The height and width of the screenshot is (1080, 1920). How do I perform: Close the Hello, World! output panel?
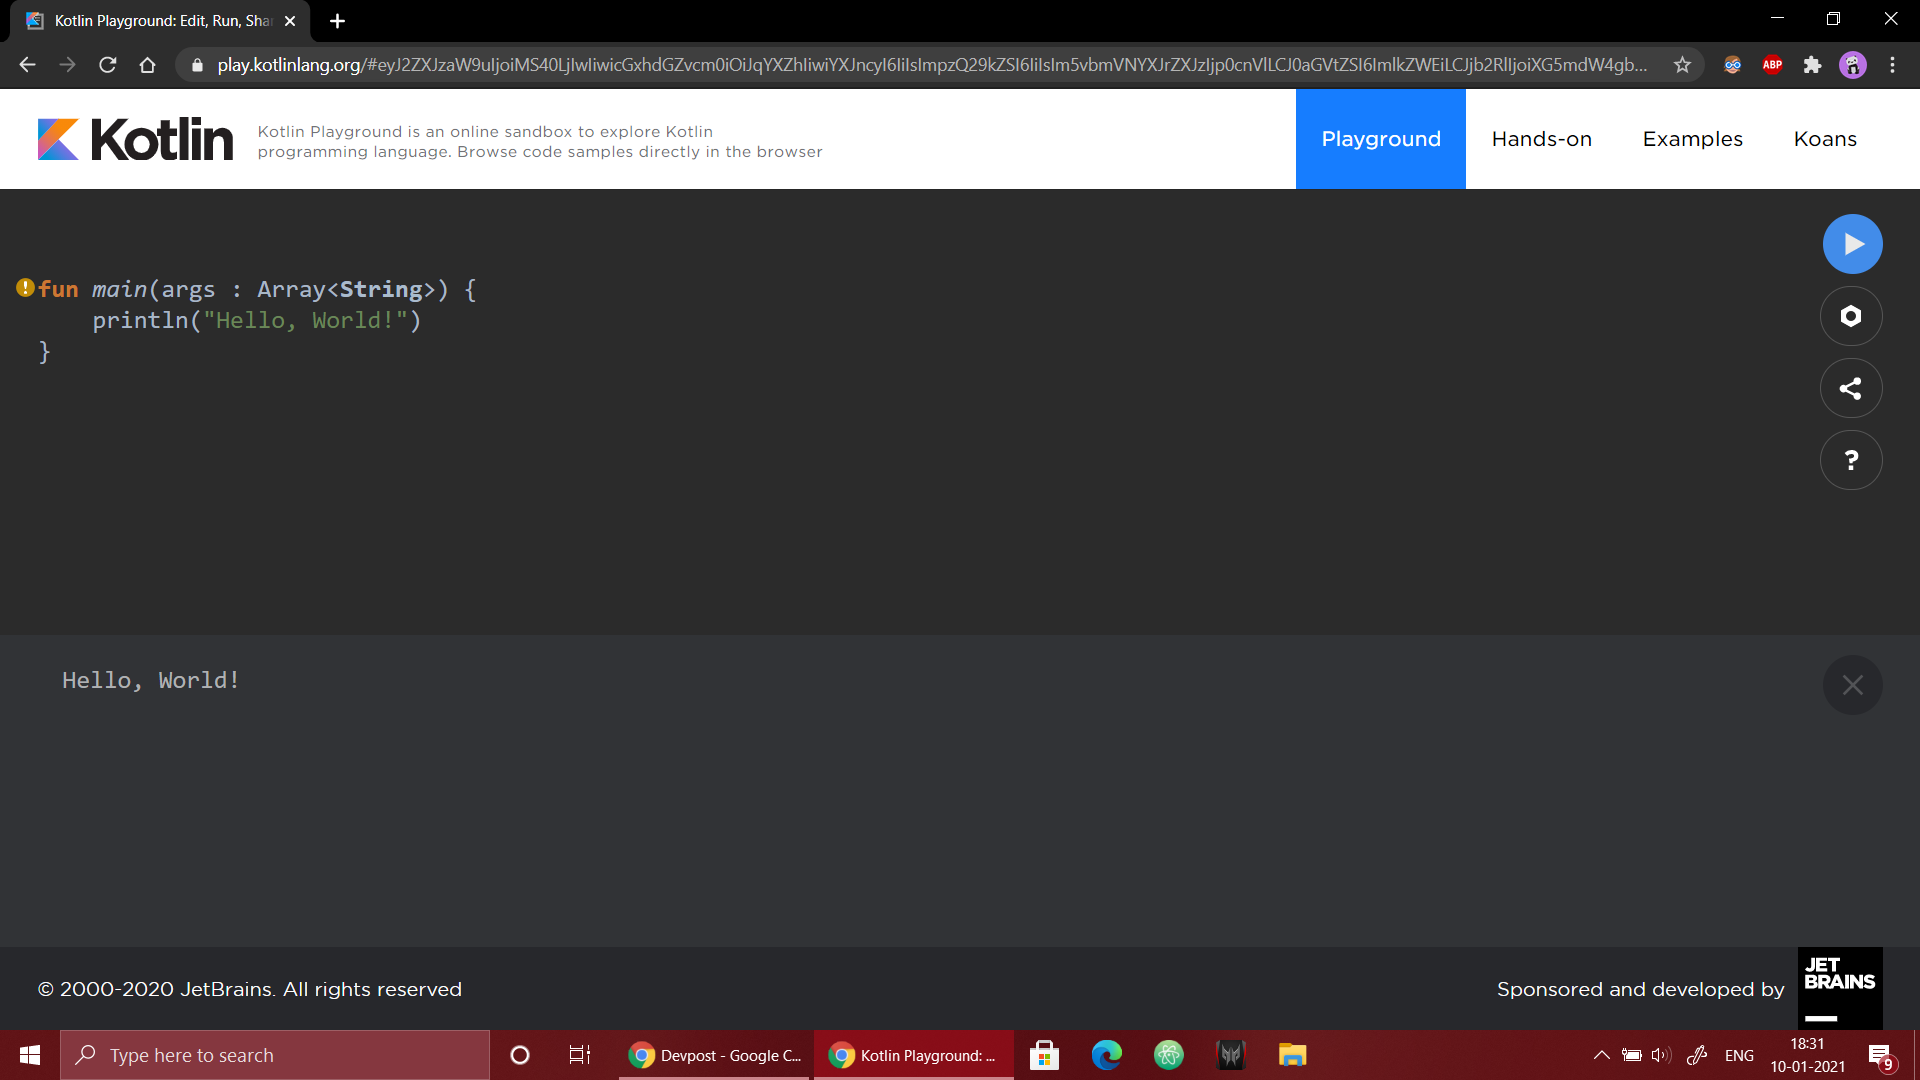click(x=1852, y=685)
